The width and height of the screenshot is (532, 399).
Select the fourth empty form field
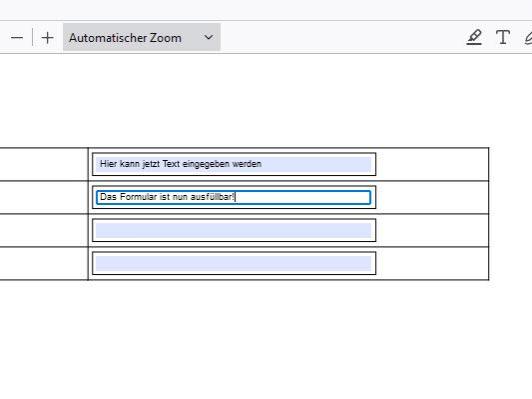pyautogui.click(x=233, y=263)
